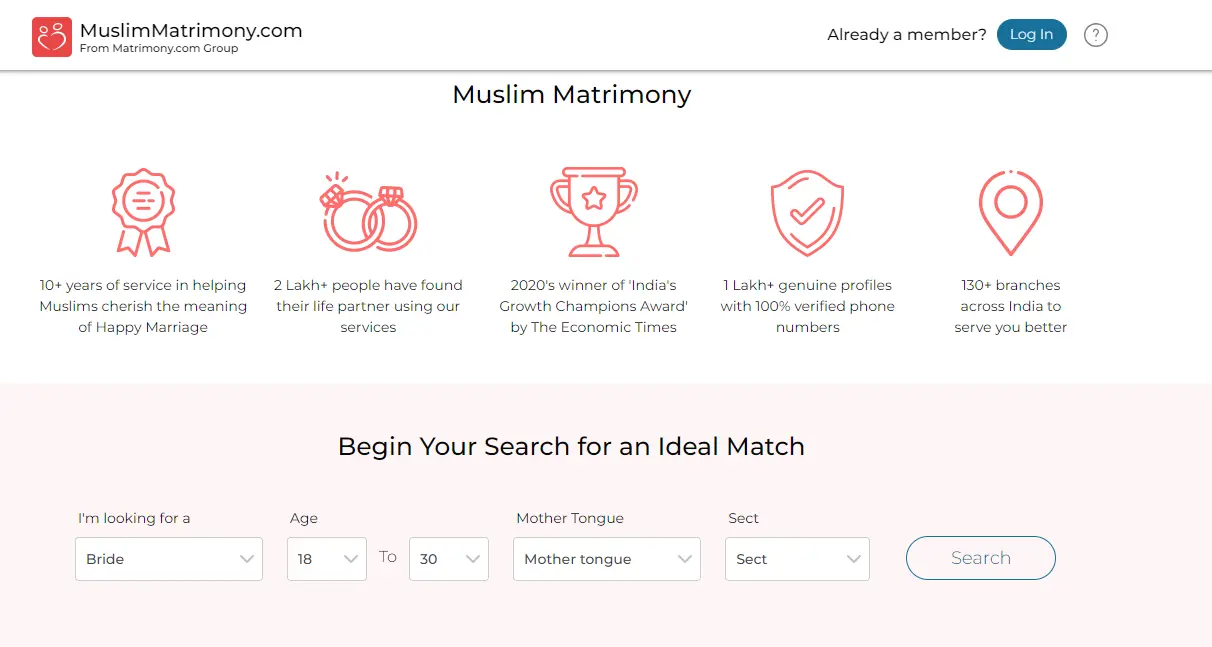Open the 'I'm looking for a' Bride dropdown

point(168,559)
